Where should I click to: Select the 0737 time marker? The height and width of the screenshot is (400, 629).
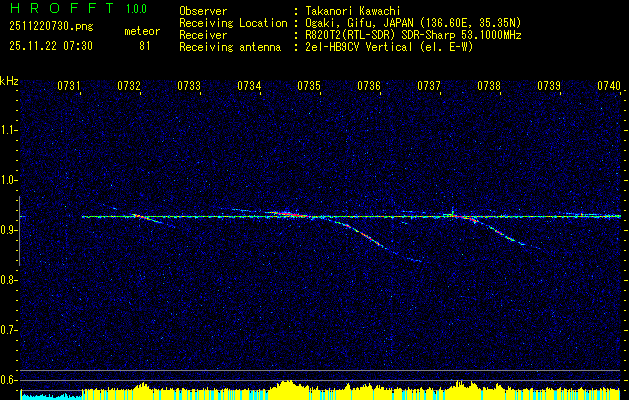coord(429,86)
